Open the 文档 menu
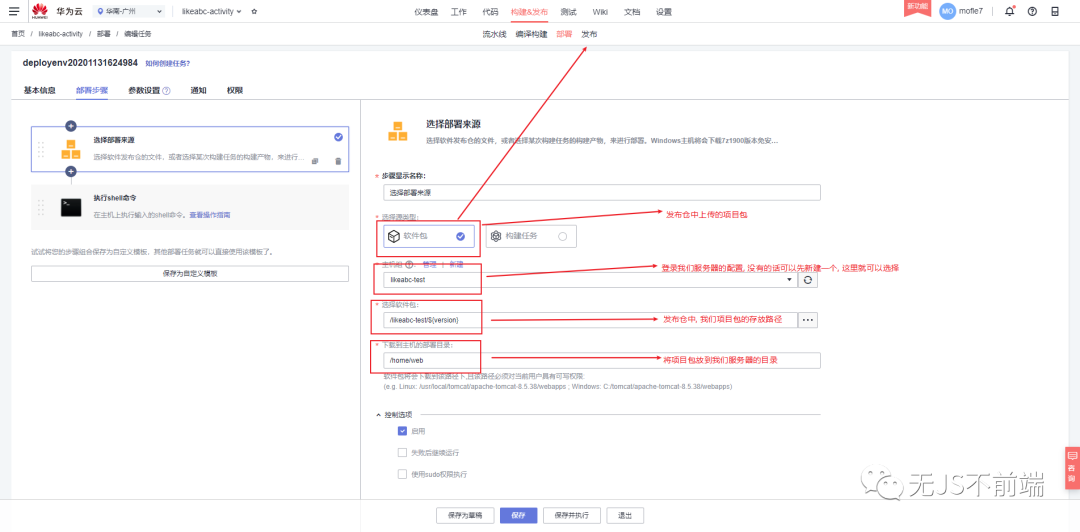The width and height of the screenshot is (1080, 532). coord(632,12)
